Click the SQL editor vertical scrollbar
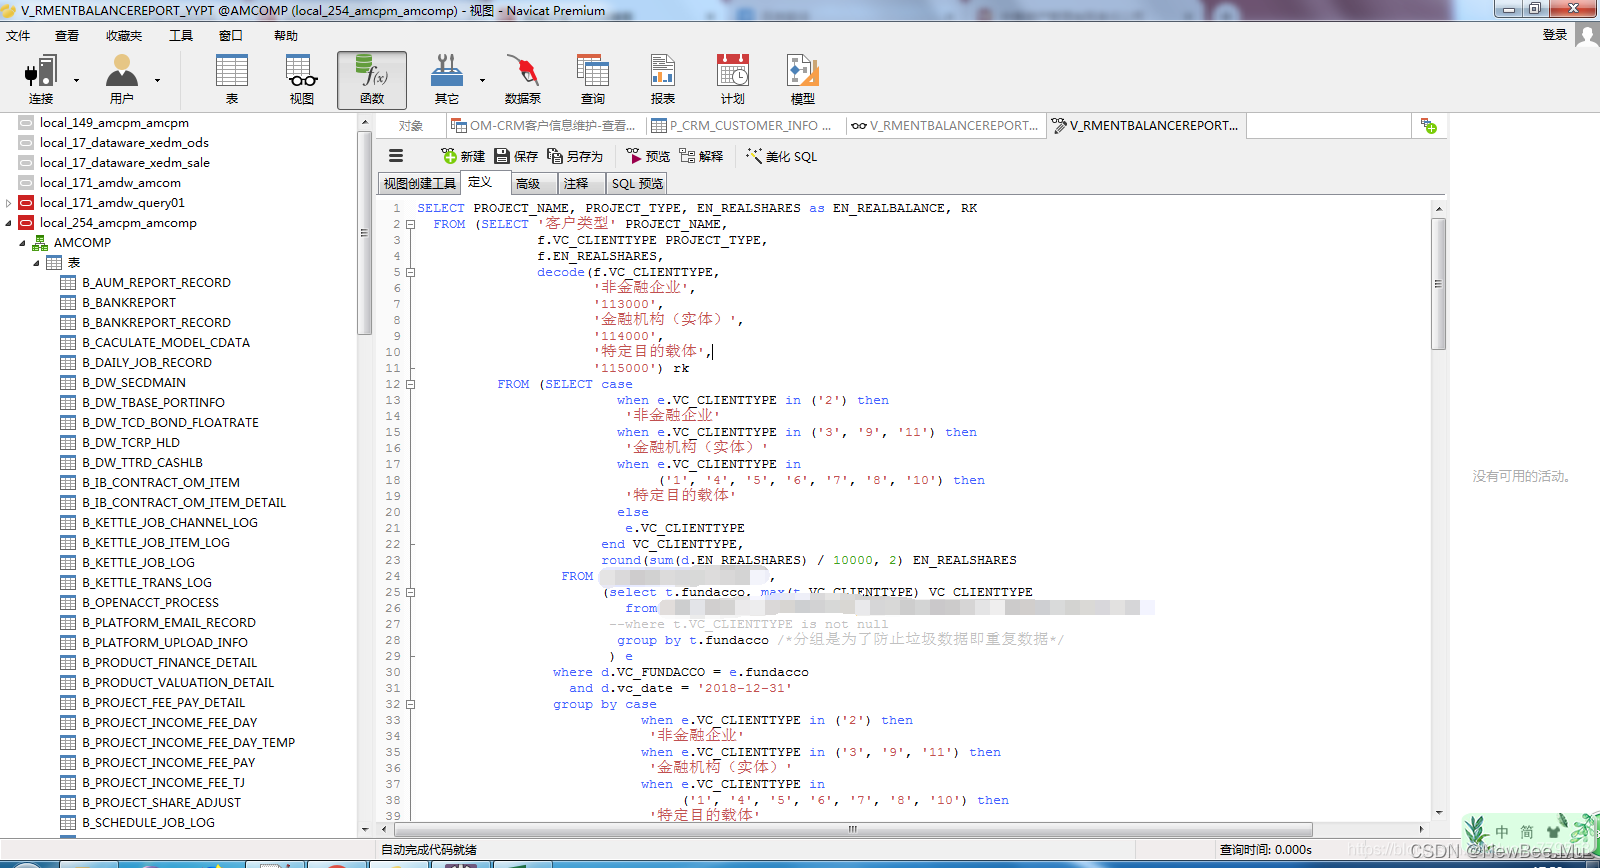1600x868 pixels. 1438,283
